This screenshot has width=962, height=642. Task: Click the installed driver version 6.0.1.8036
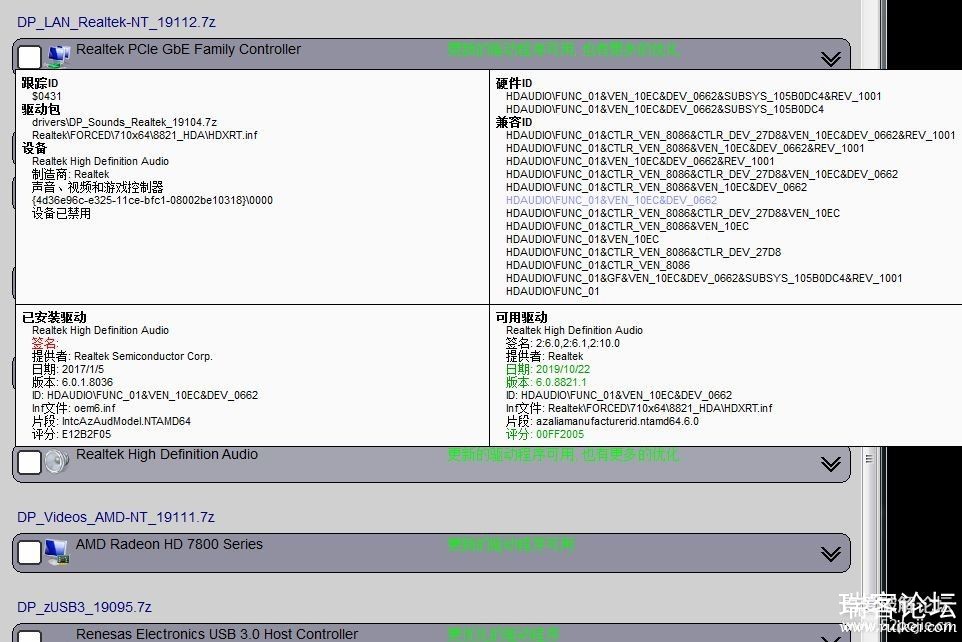[87, 382]
